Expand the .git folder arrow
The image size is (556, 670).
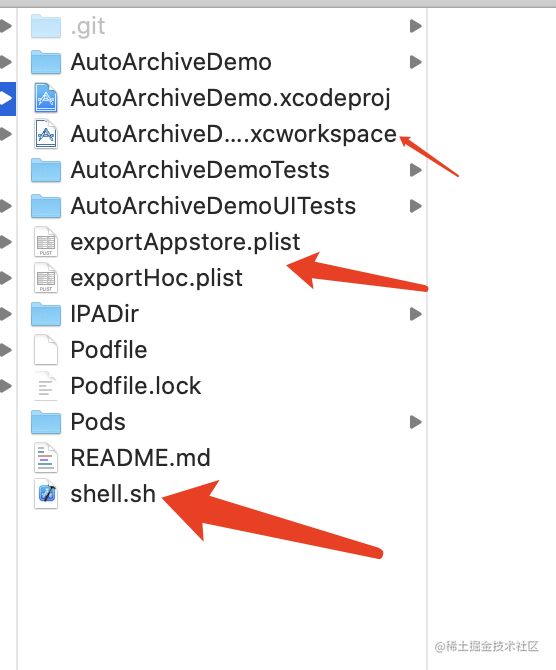pyautogui.click(x=415, y=26)
